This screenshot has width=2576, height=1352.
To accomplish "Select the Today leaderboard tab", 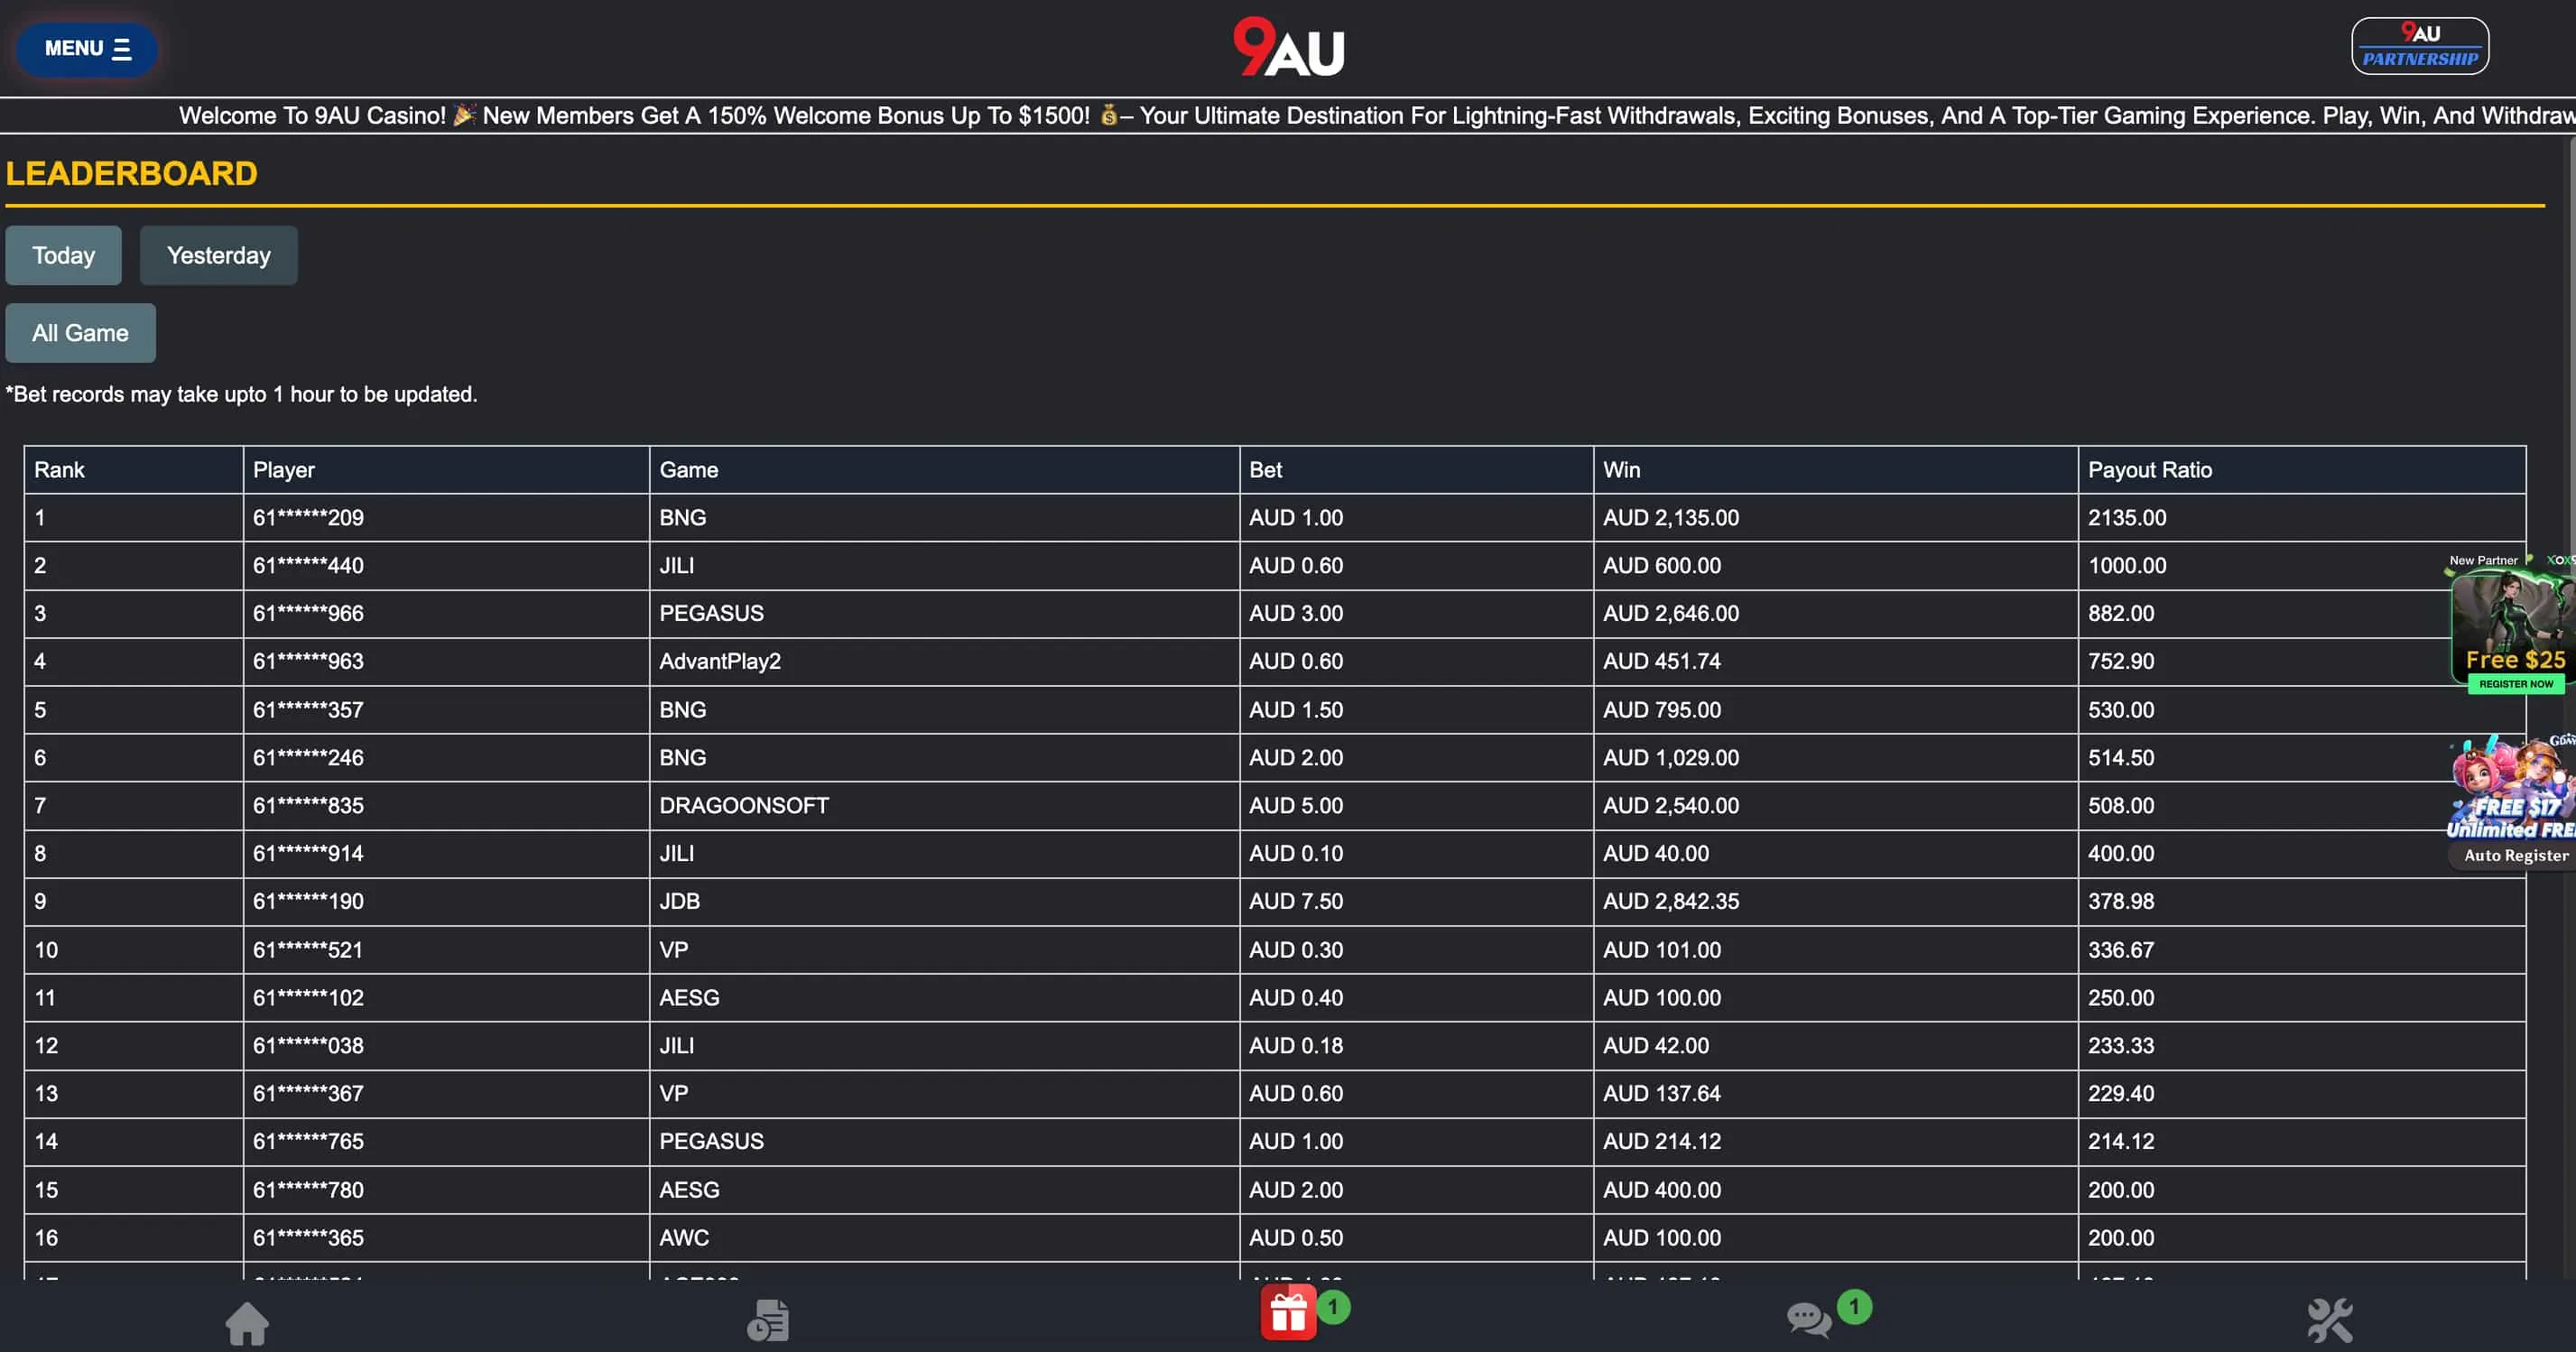I will 63,255.
